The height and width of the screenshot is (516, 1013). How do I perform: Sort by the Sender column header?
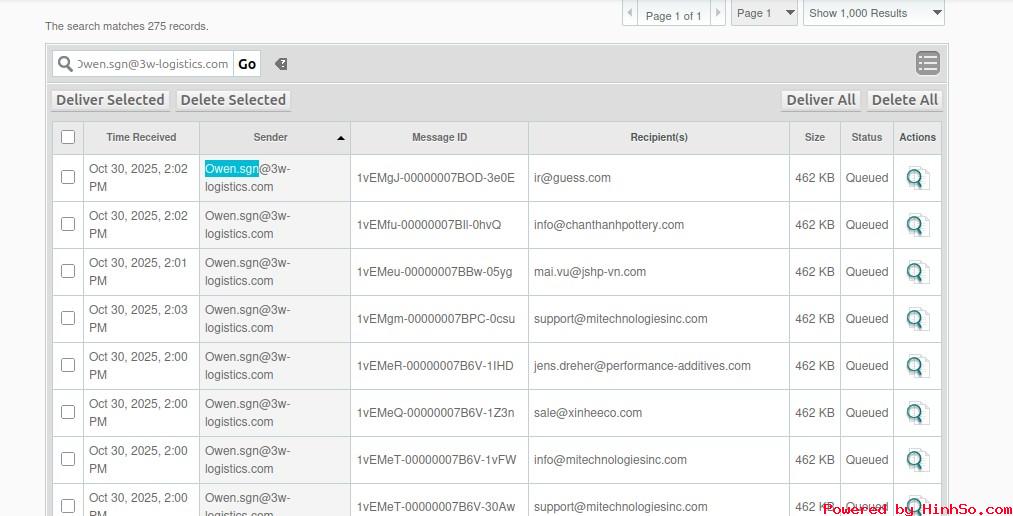tap(271, 137)
